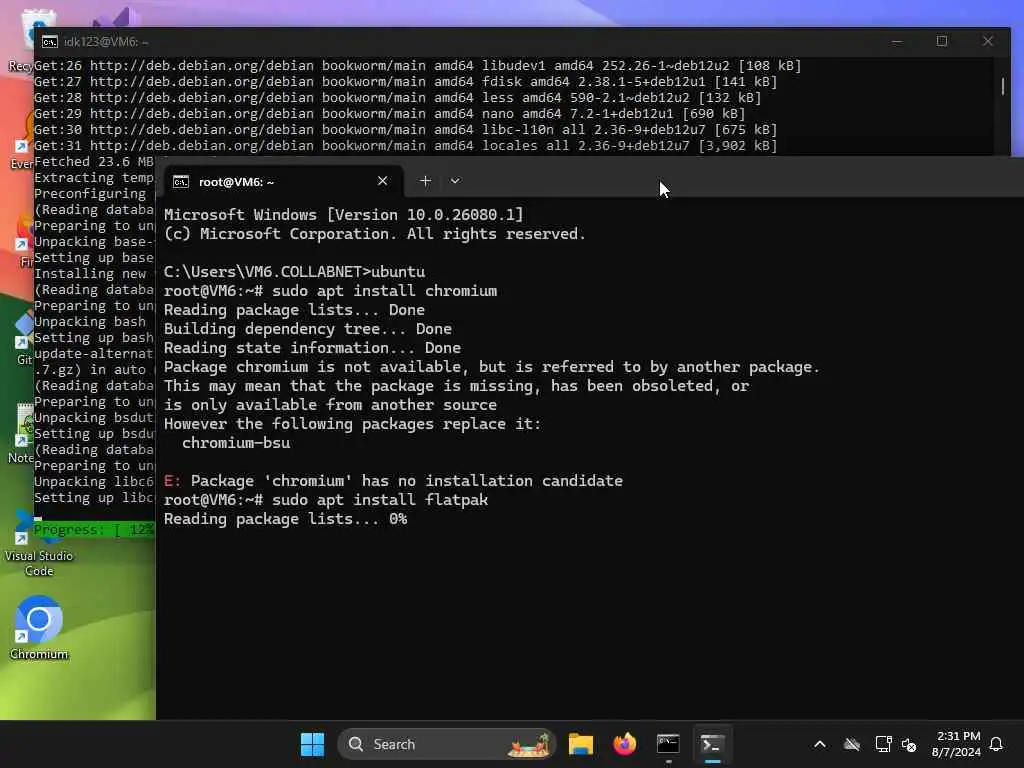Open a new terminal tab with plus button
Image resolution: width=1024 pixels, height=768 pixels.
(x=425, y=181)
